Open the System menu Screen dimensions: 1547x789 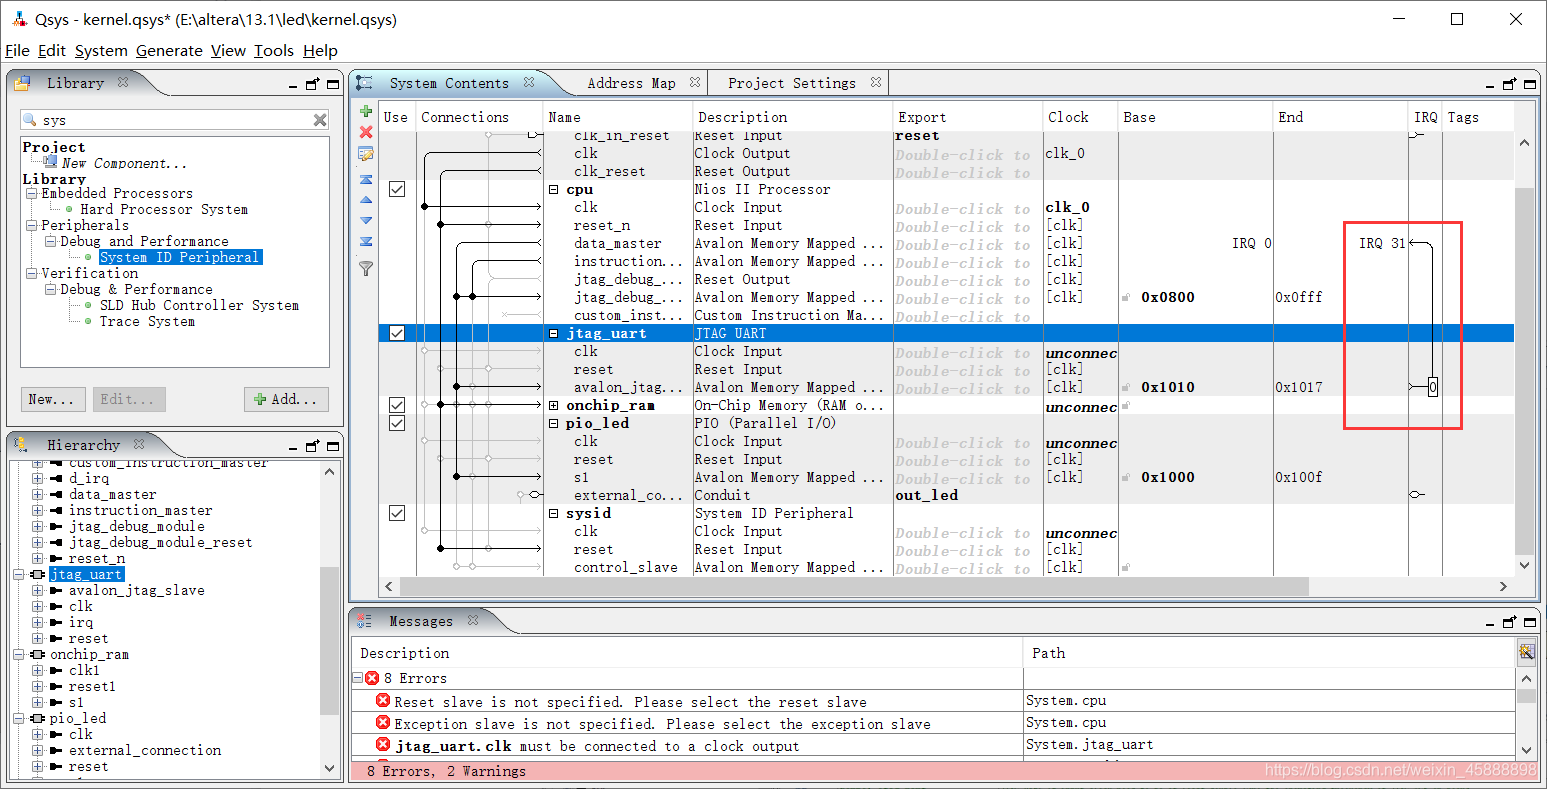[x=101, y=50]
